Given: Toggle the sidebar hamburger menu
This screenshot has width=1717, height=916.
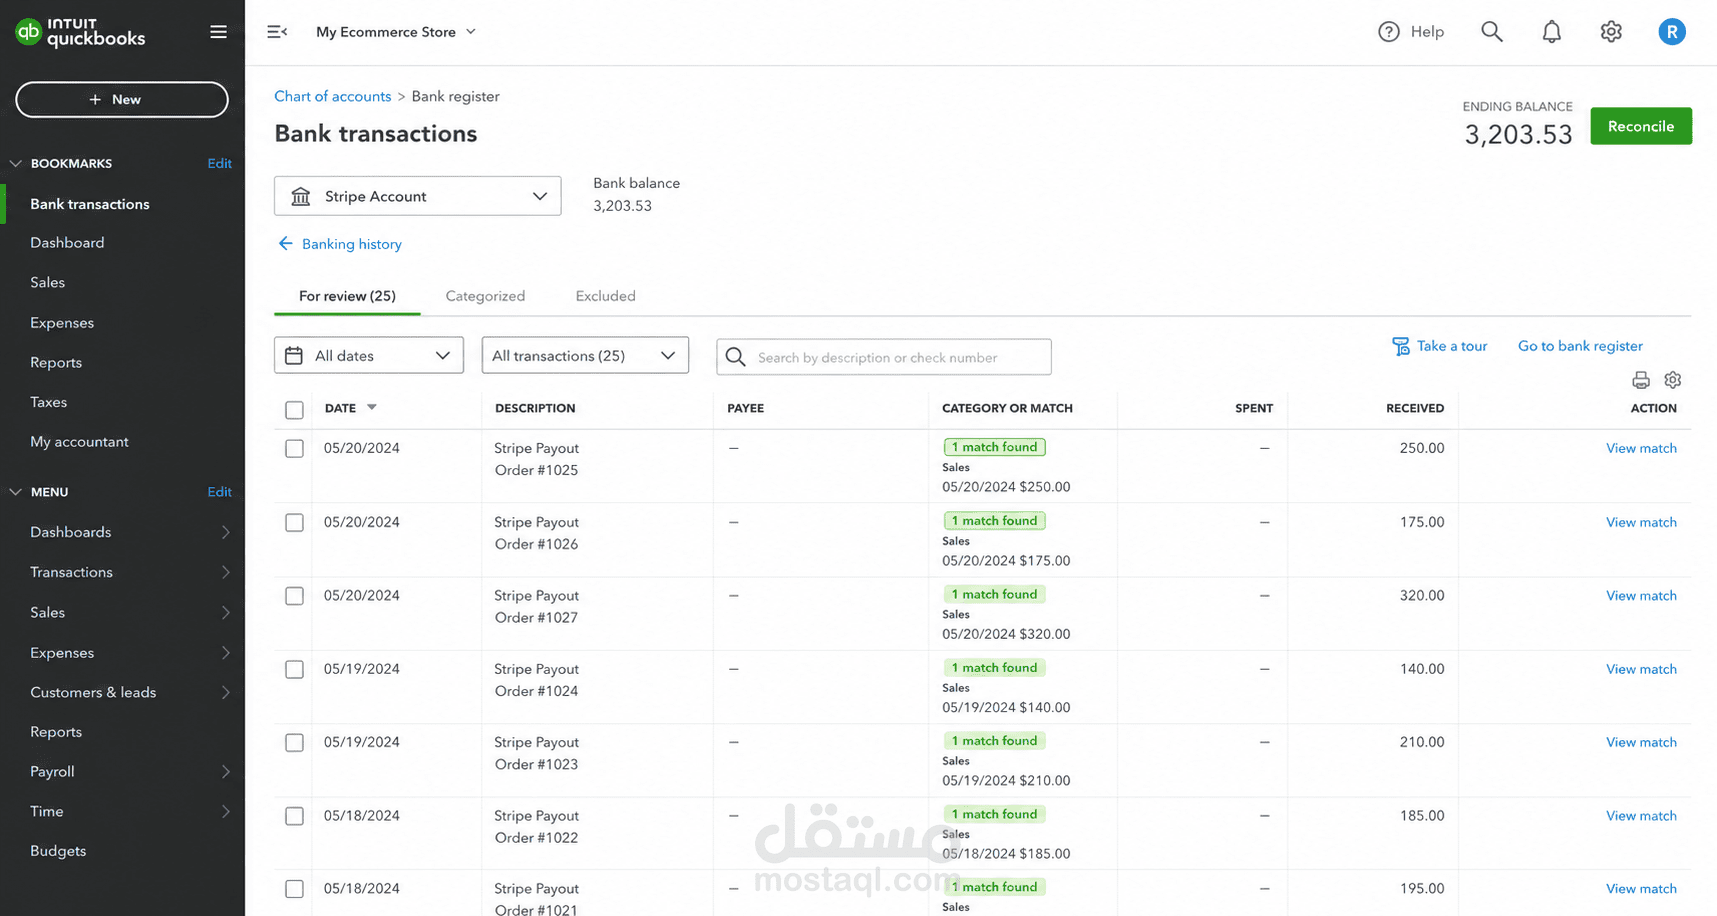Looking at the screenshot, I should click(x=218, y=32).
